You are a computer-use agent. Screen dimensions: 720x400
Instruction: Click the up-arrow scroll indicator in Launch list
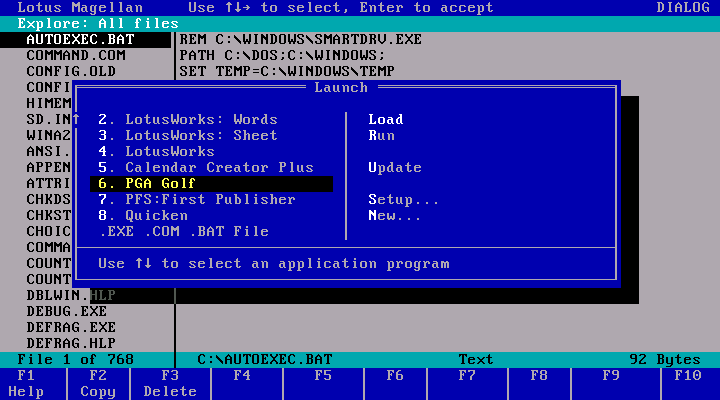point(76,119)
